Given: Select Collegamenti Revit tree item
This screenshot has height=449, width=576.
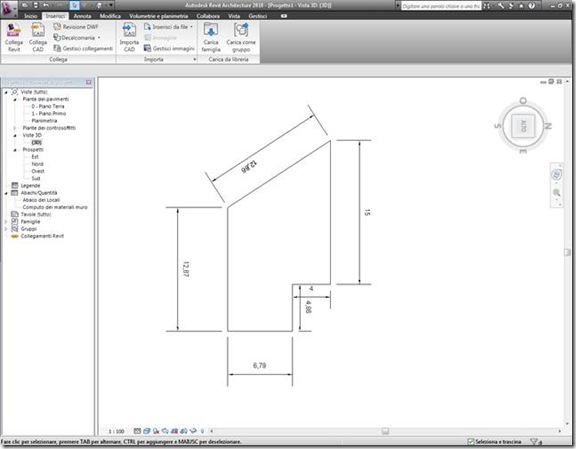Looking at the screenshot, I should coord(42,236).
